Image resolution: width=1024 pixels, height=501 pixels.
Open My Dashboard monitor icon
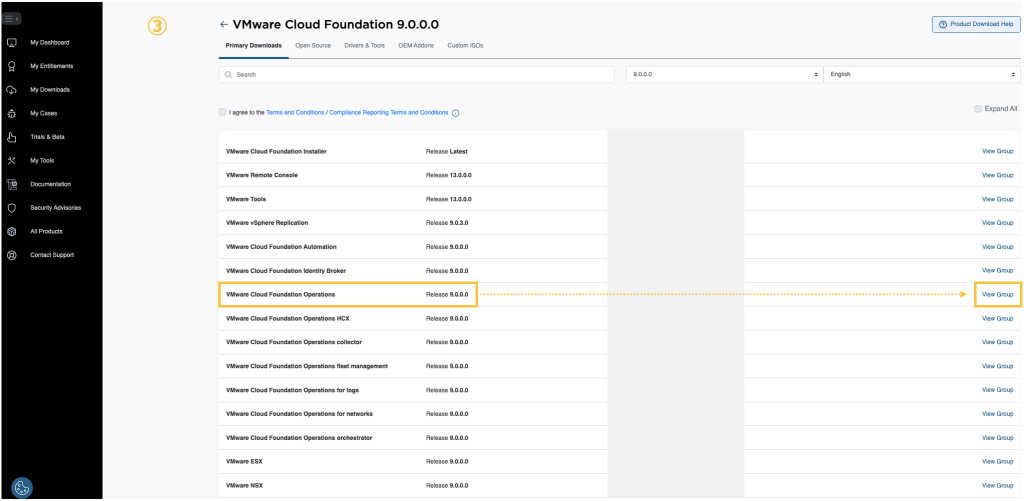tap(11, 42)
